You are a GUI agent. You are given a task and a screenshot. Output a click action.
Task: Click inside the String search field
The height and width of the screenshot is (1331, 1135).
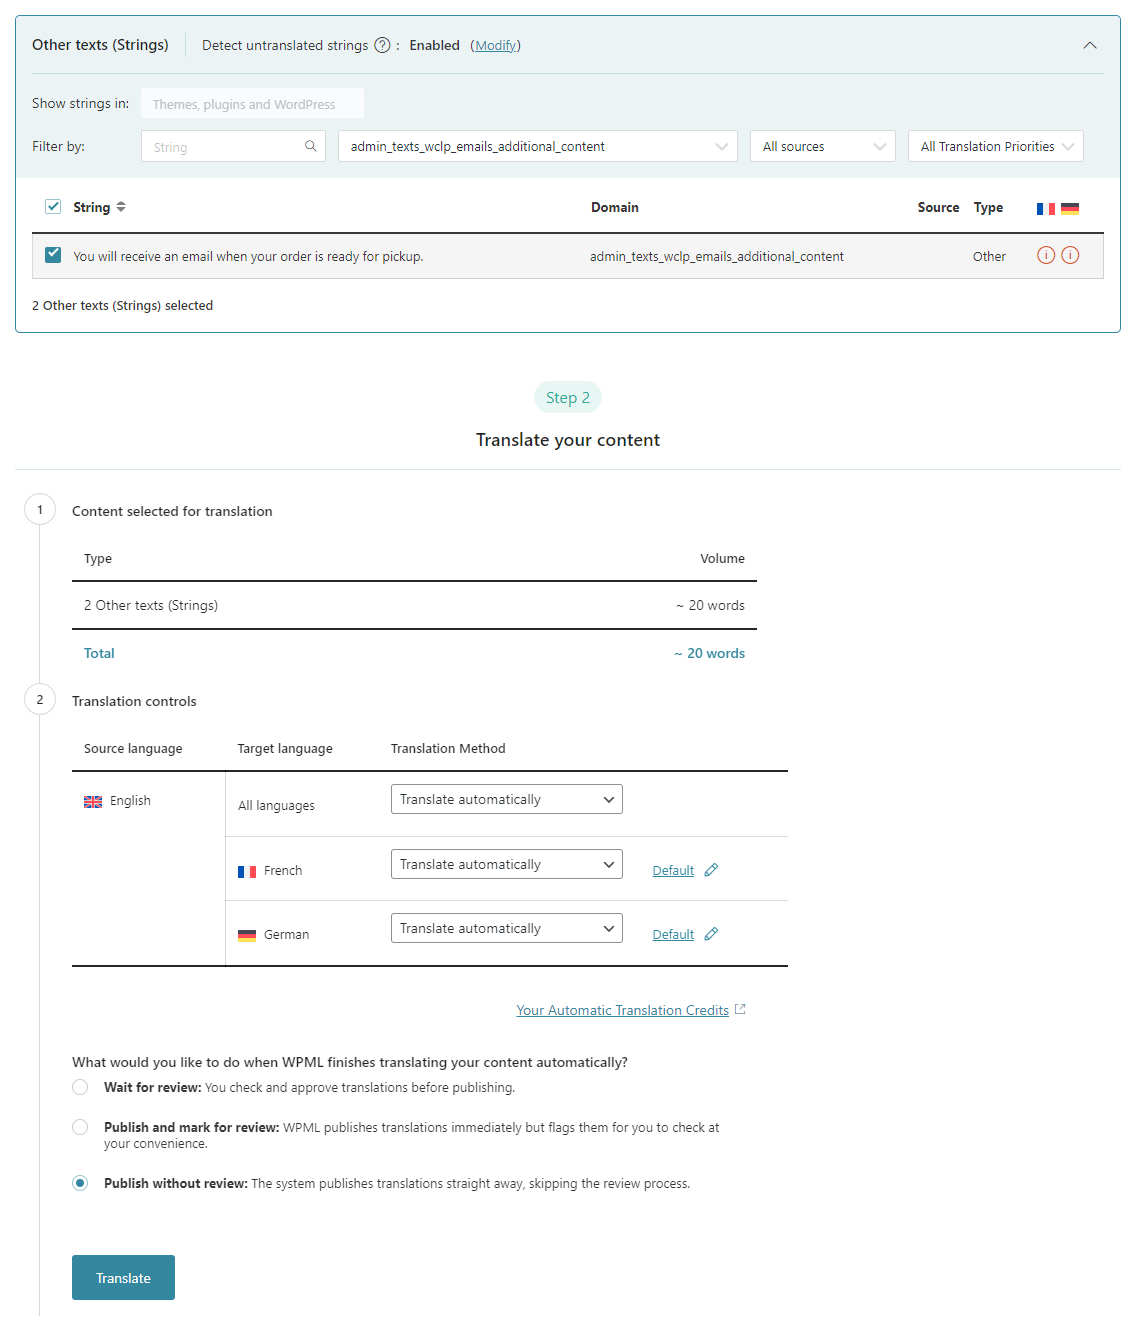(220, 146)
